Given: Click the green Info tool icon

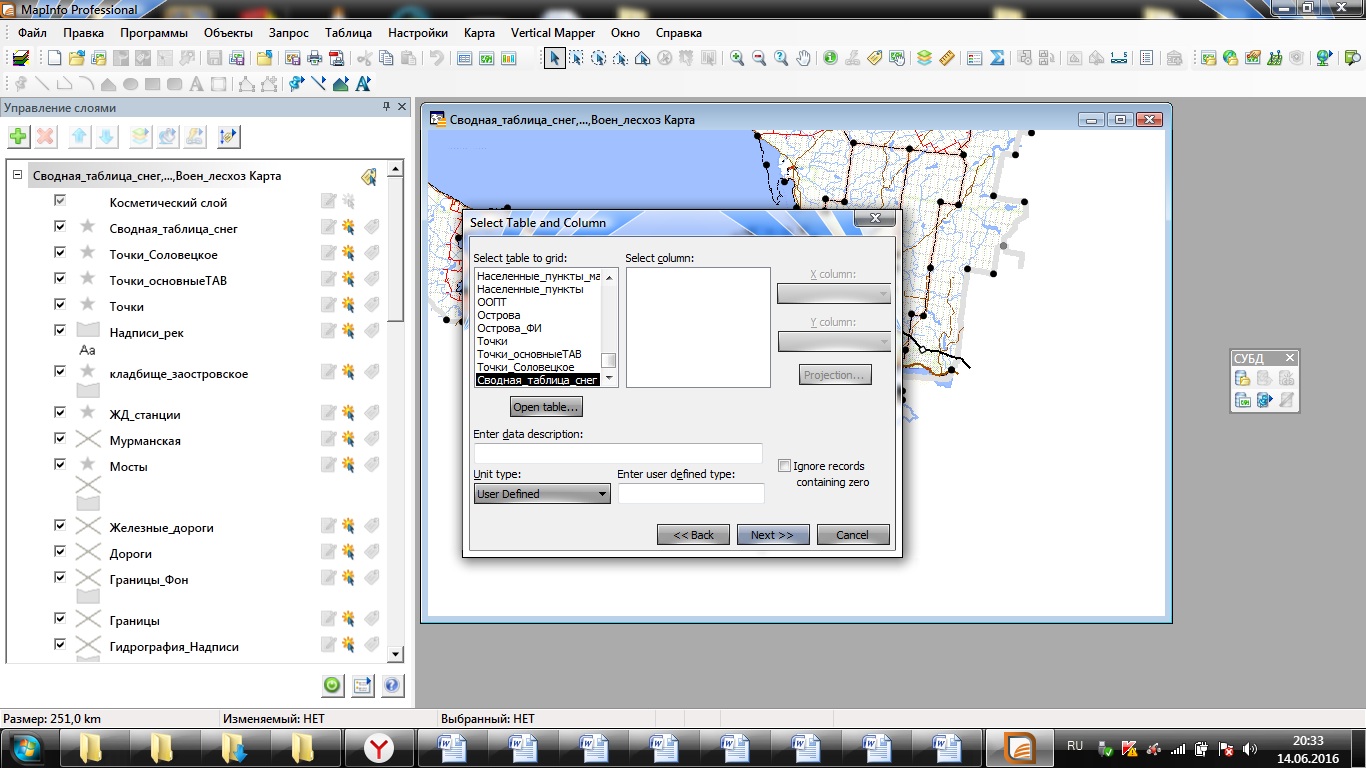Looking at the screenshot, I should tap(830, 58).
